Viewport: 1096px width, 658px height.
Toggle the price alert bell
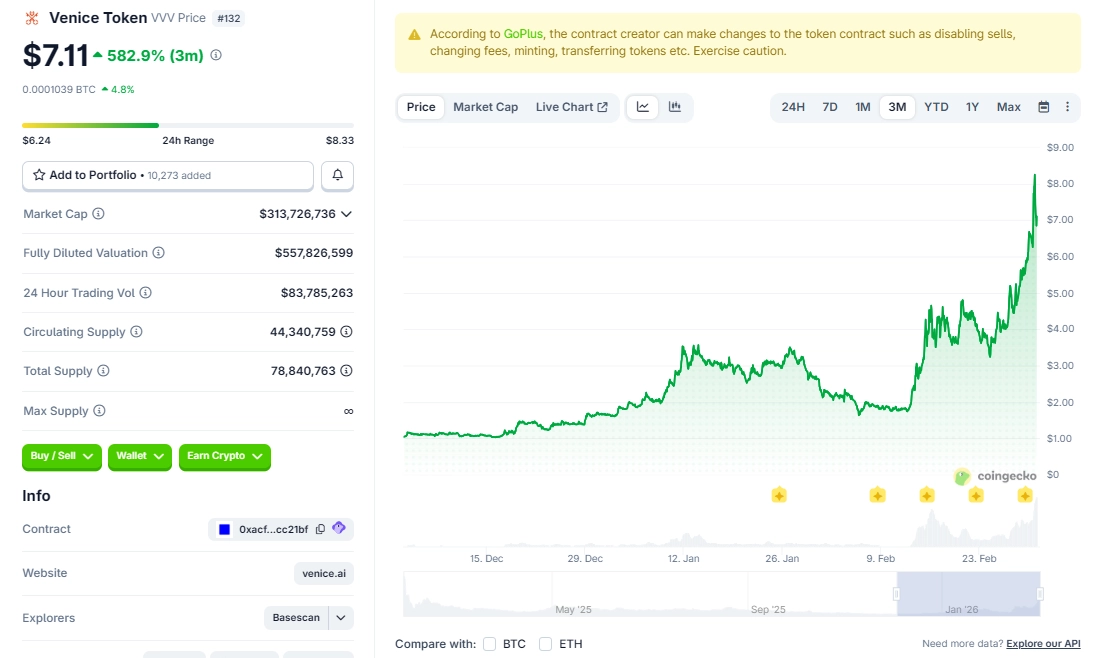pos(337,175)
